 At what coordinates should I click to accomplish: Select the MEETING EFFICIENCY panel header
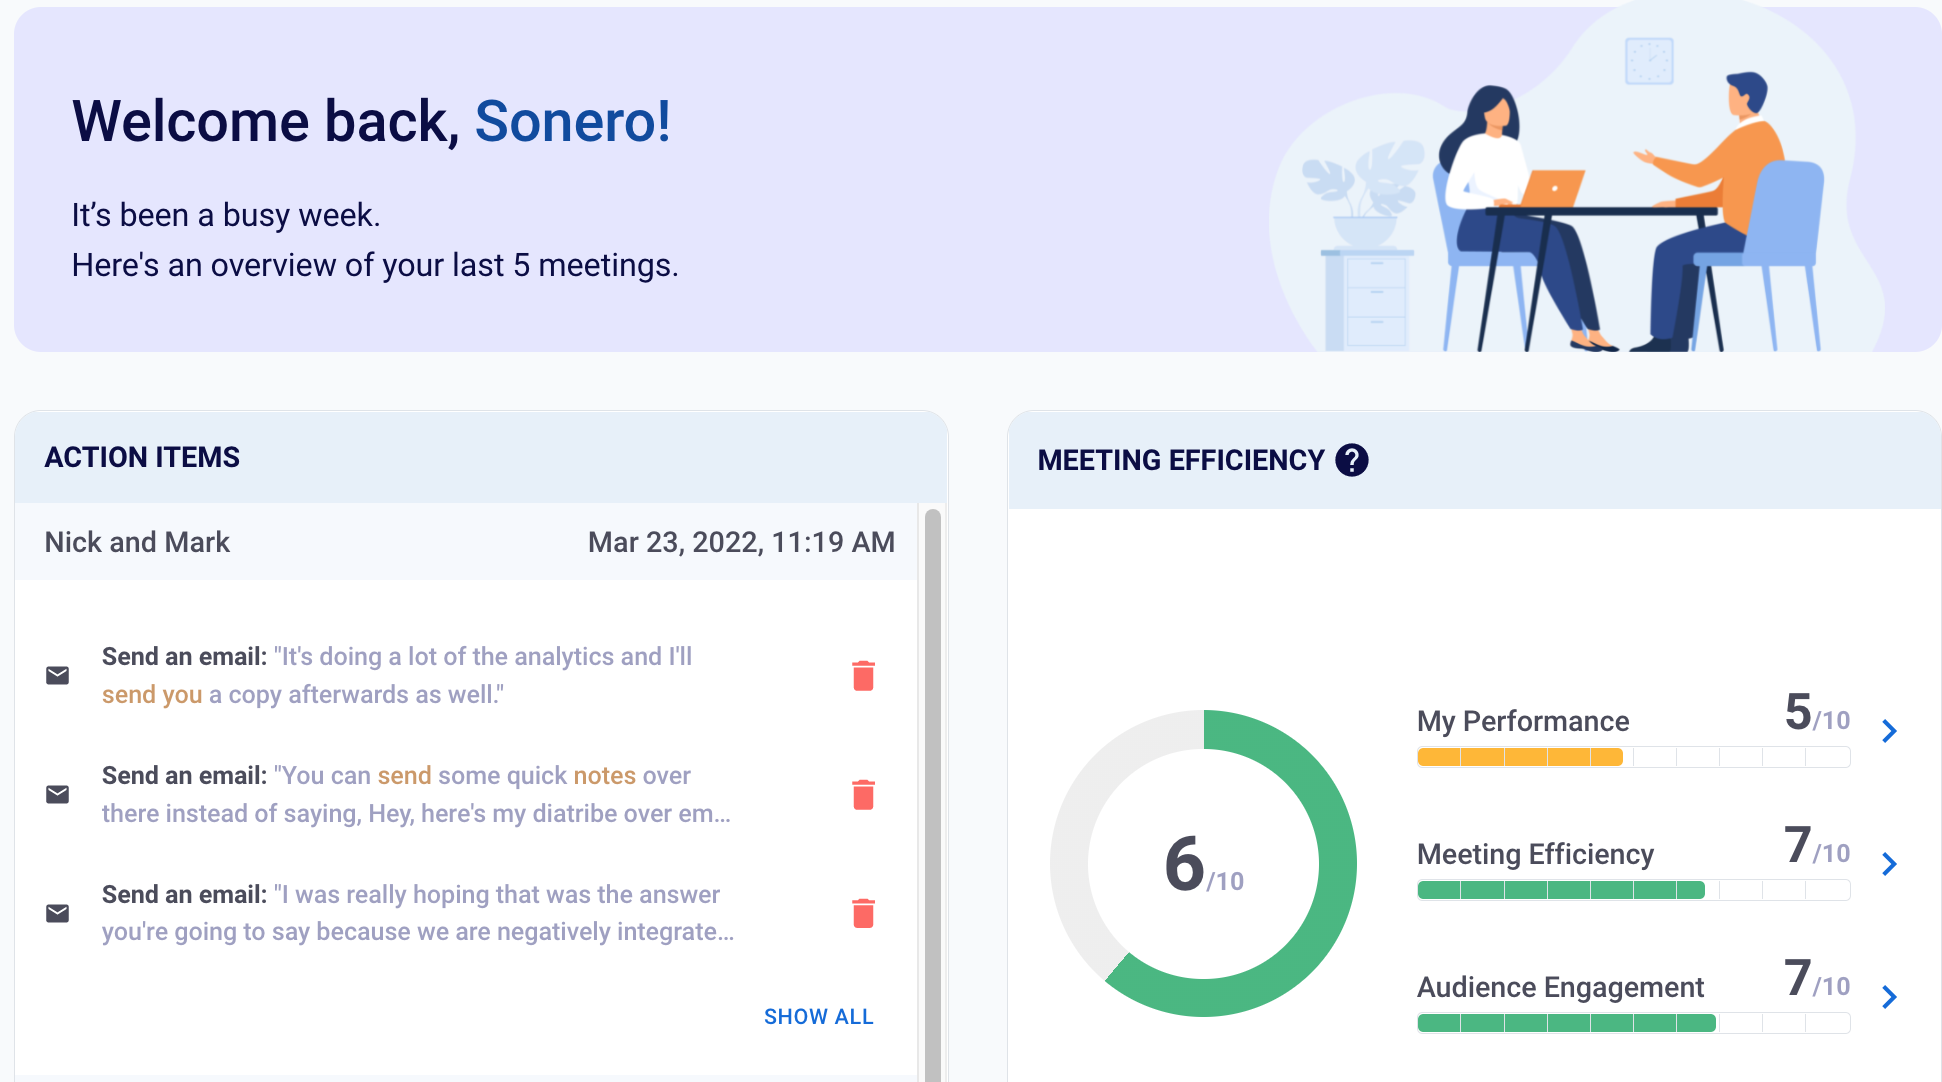(1181, 460)
